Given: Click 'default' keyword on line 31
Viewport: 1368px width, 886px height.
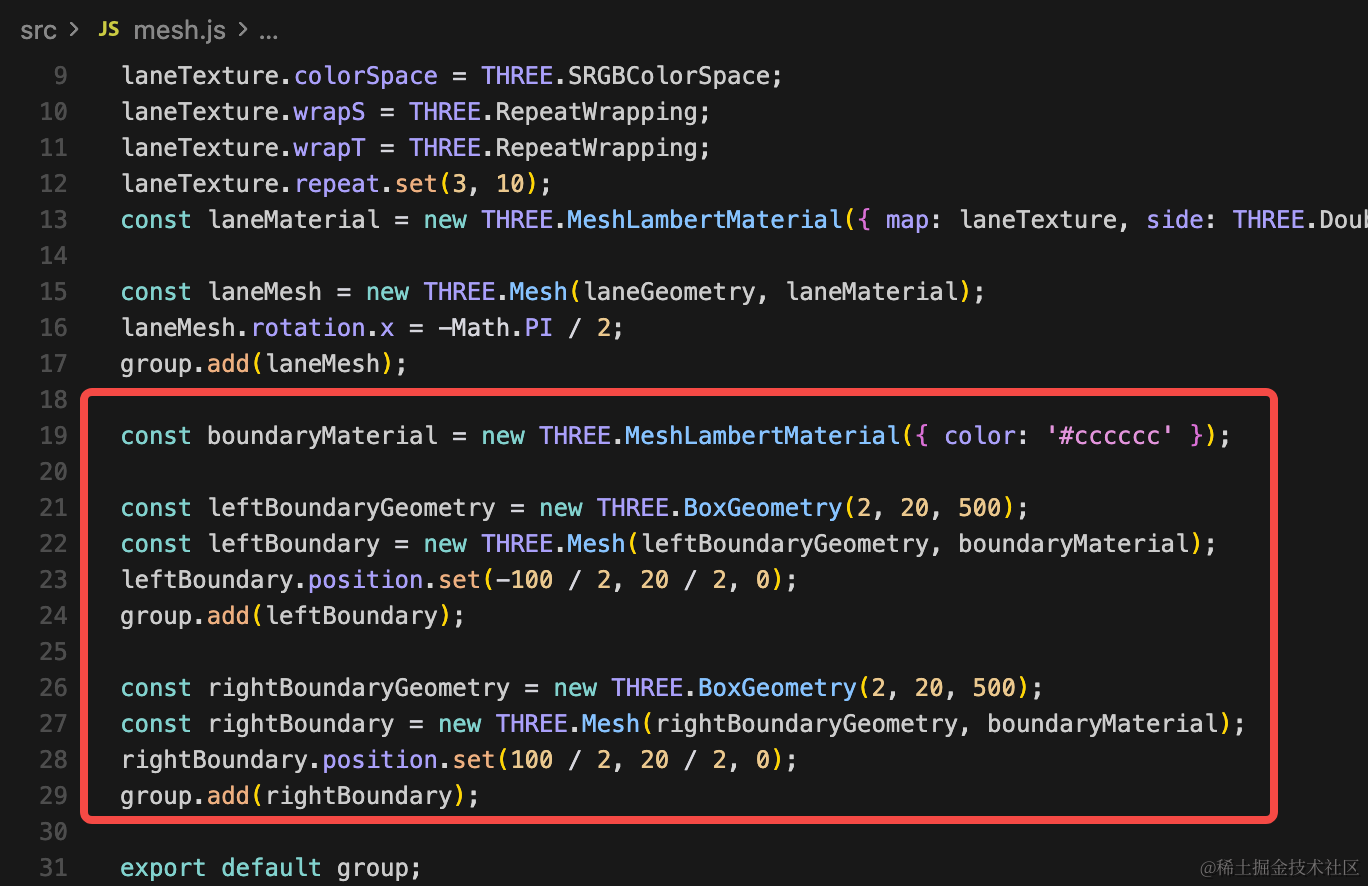Looking at the screenshot, I should point(271,868).
